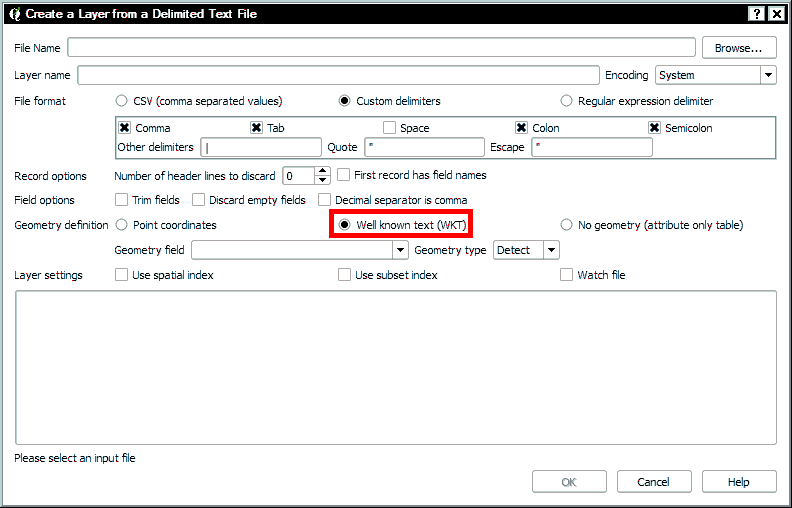Select CSV (comma separated values) format
Viewport: 792px width, 508px height.
pyautogui.click(x=122, y=101)
